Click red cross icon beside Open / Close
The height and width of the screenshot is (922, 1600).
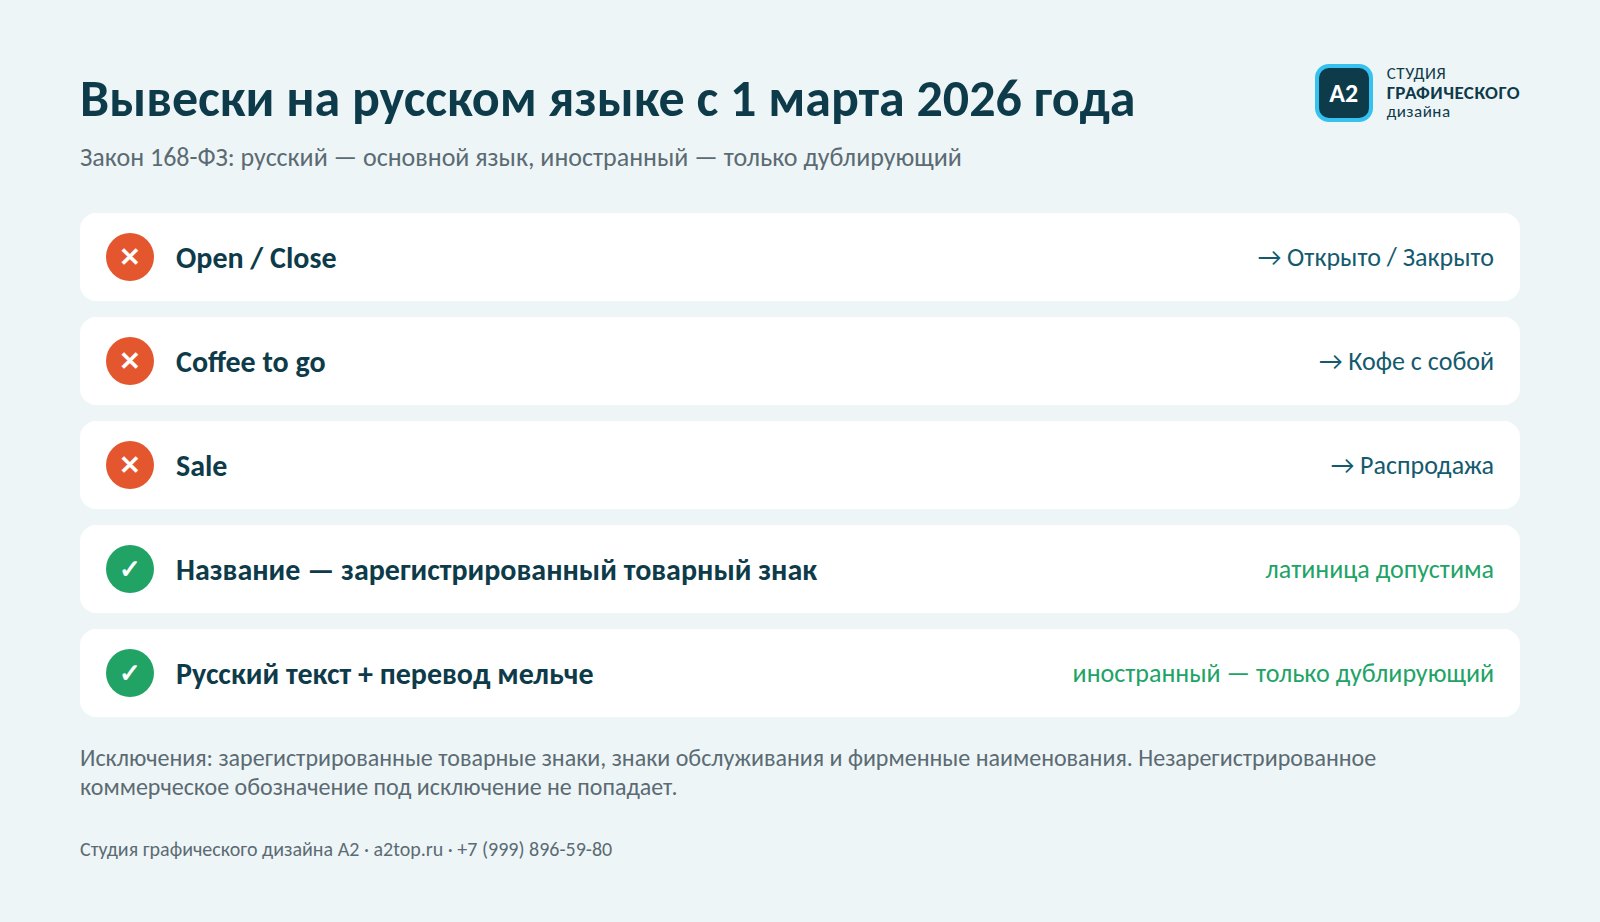(x=130, y=257)
